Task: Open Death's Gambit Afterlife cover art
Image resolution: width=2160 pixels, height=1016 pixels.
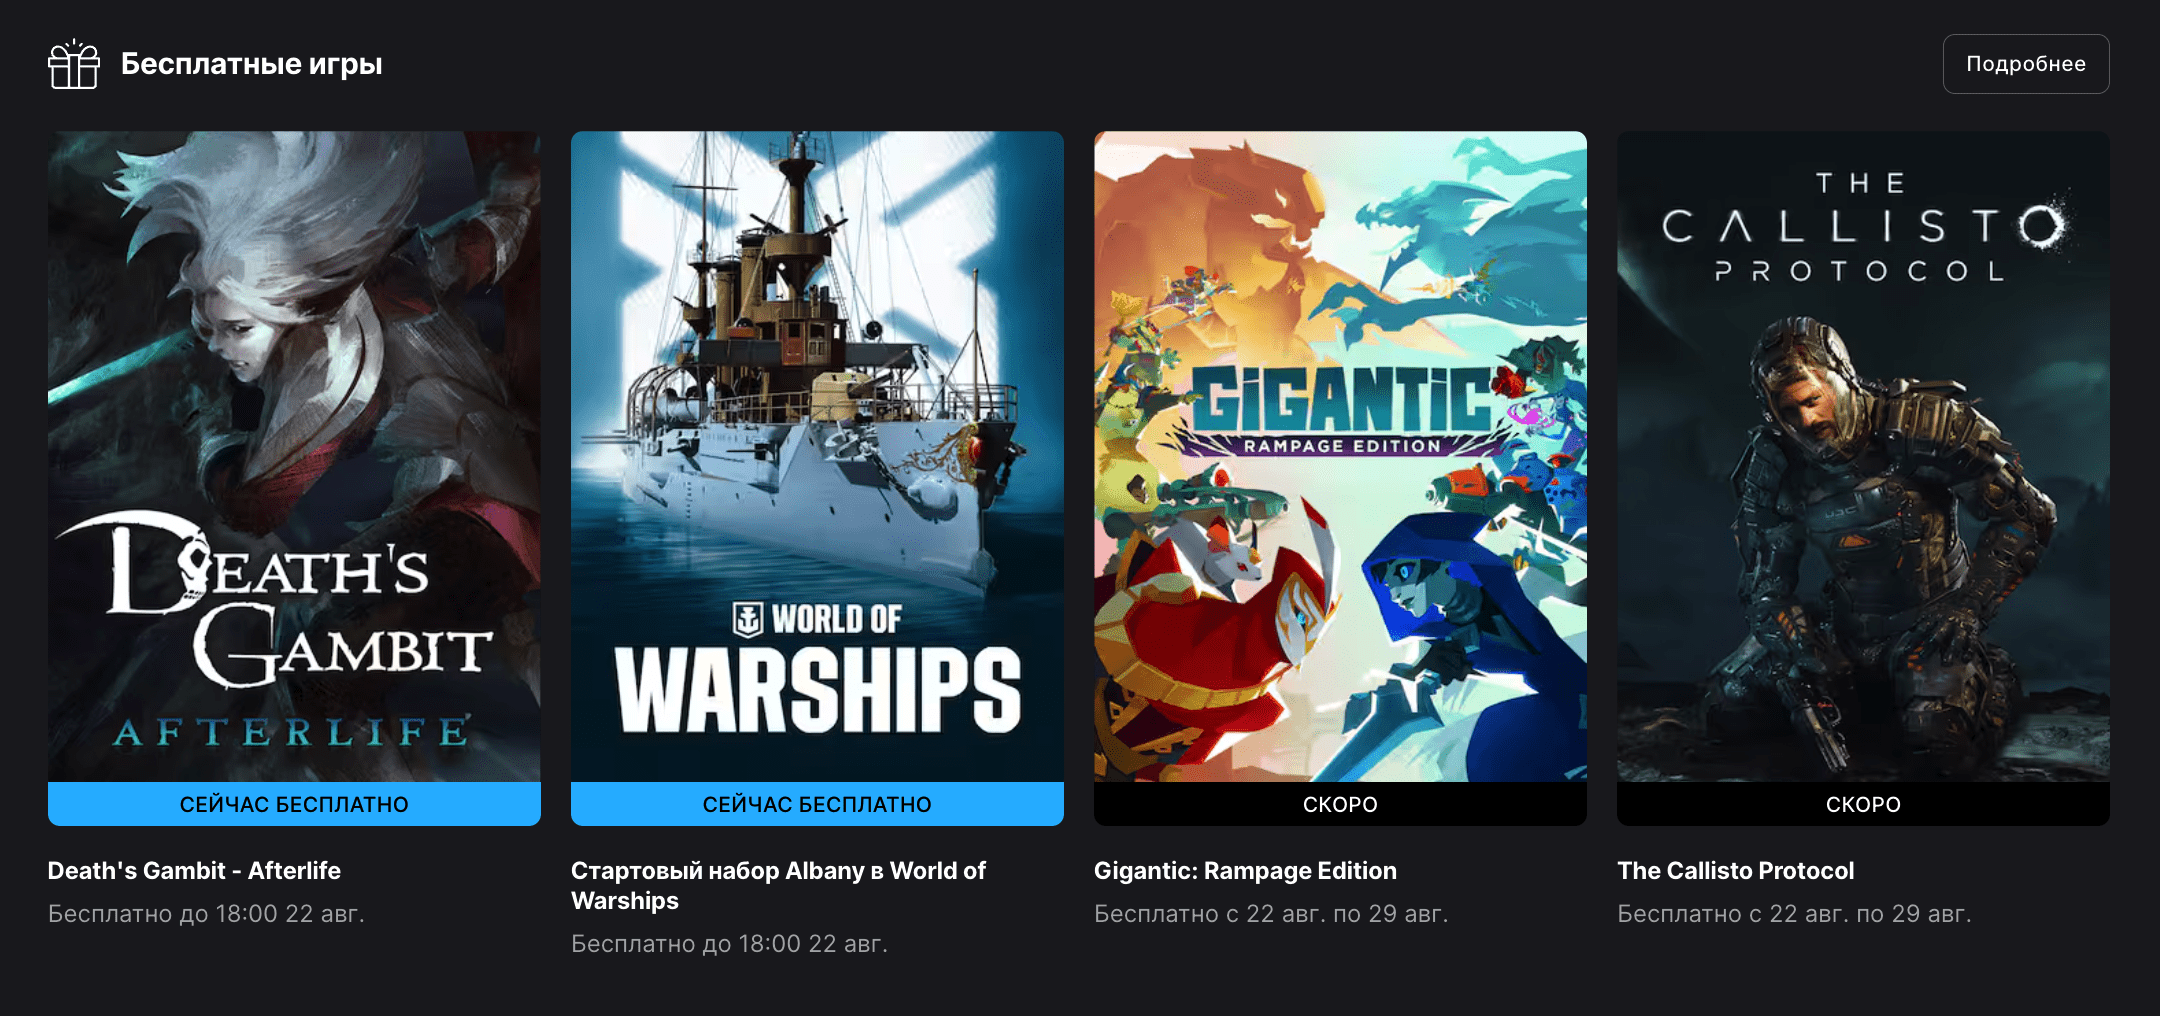Action: 294,456
